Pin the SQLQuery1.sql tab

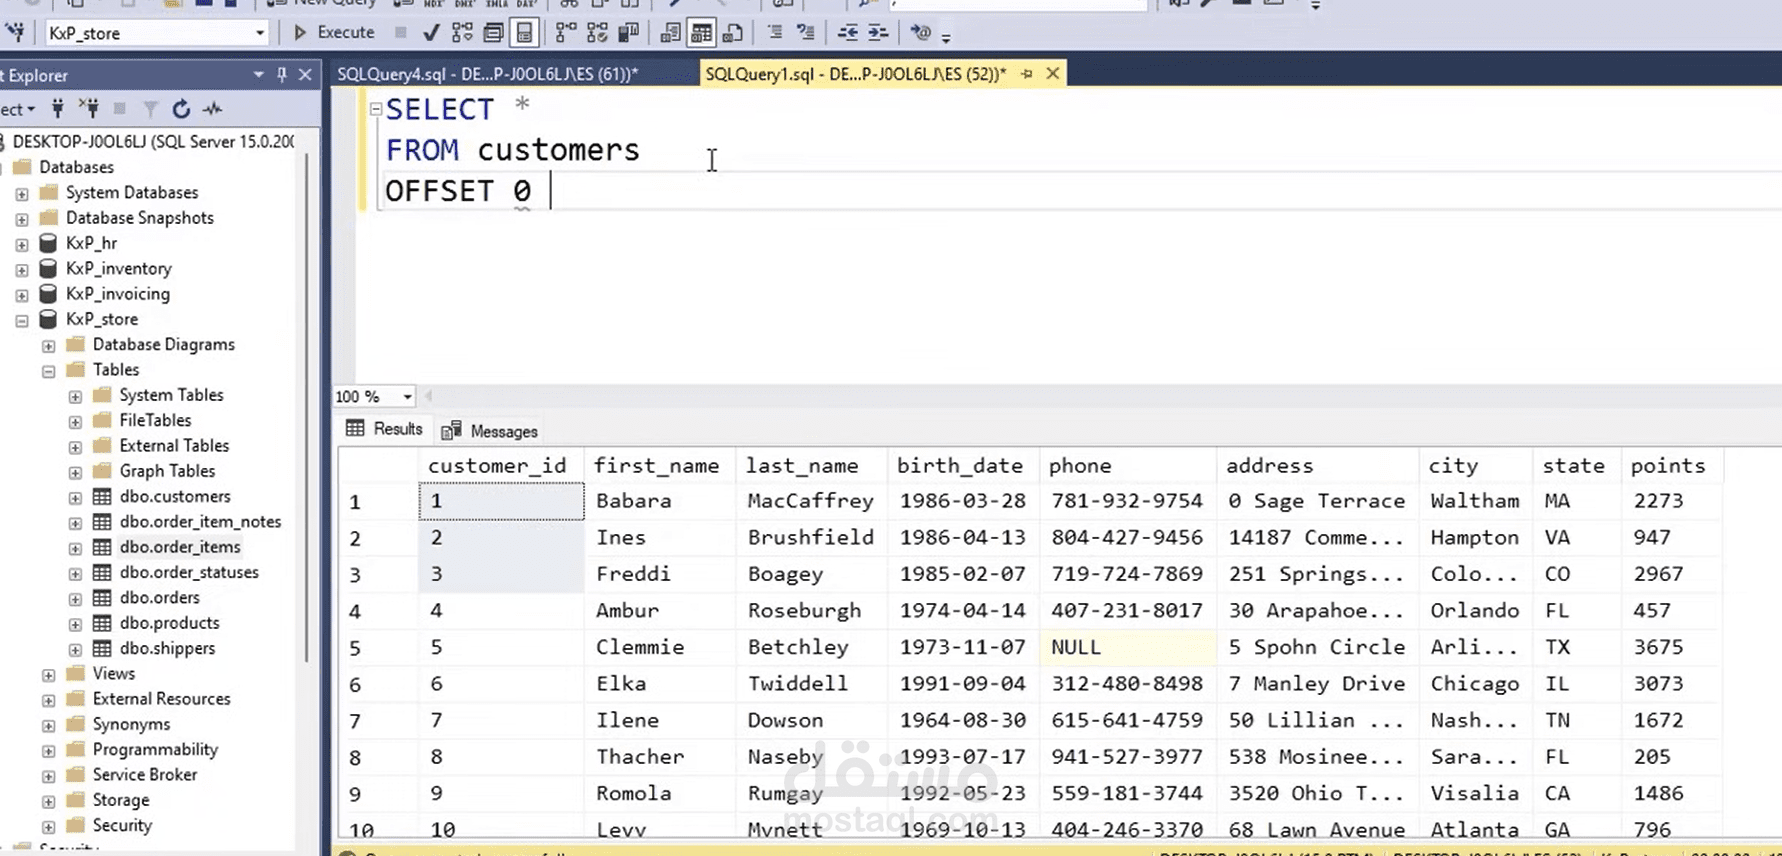1027,74
